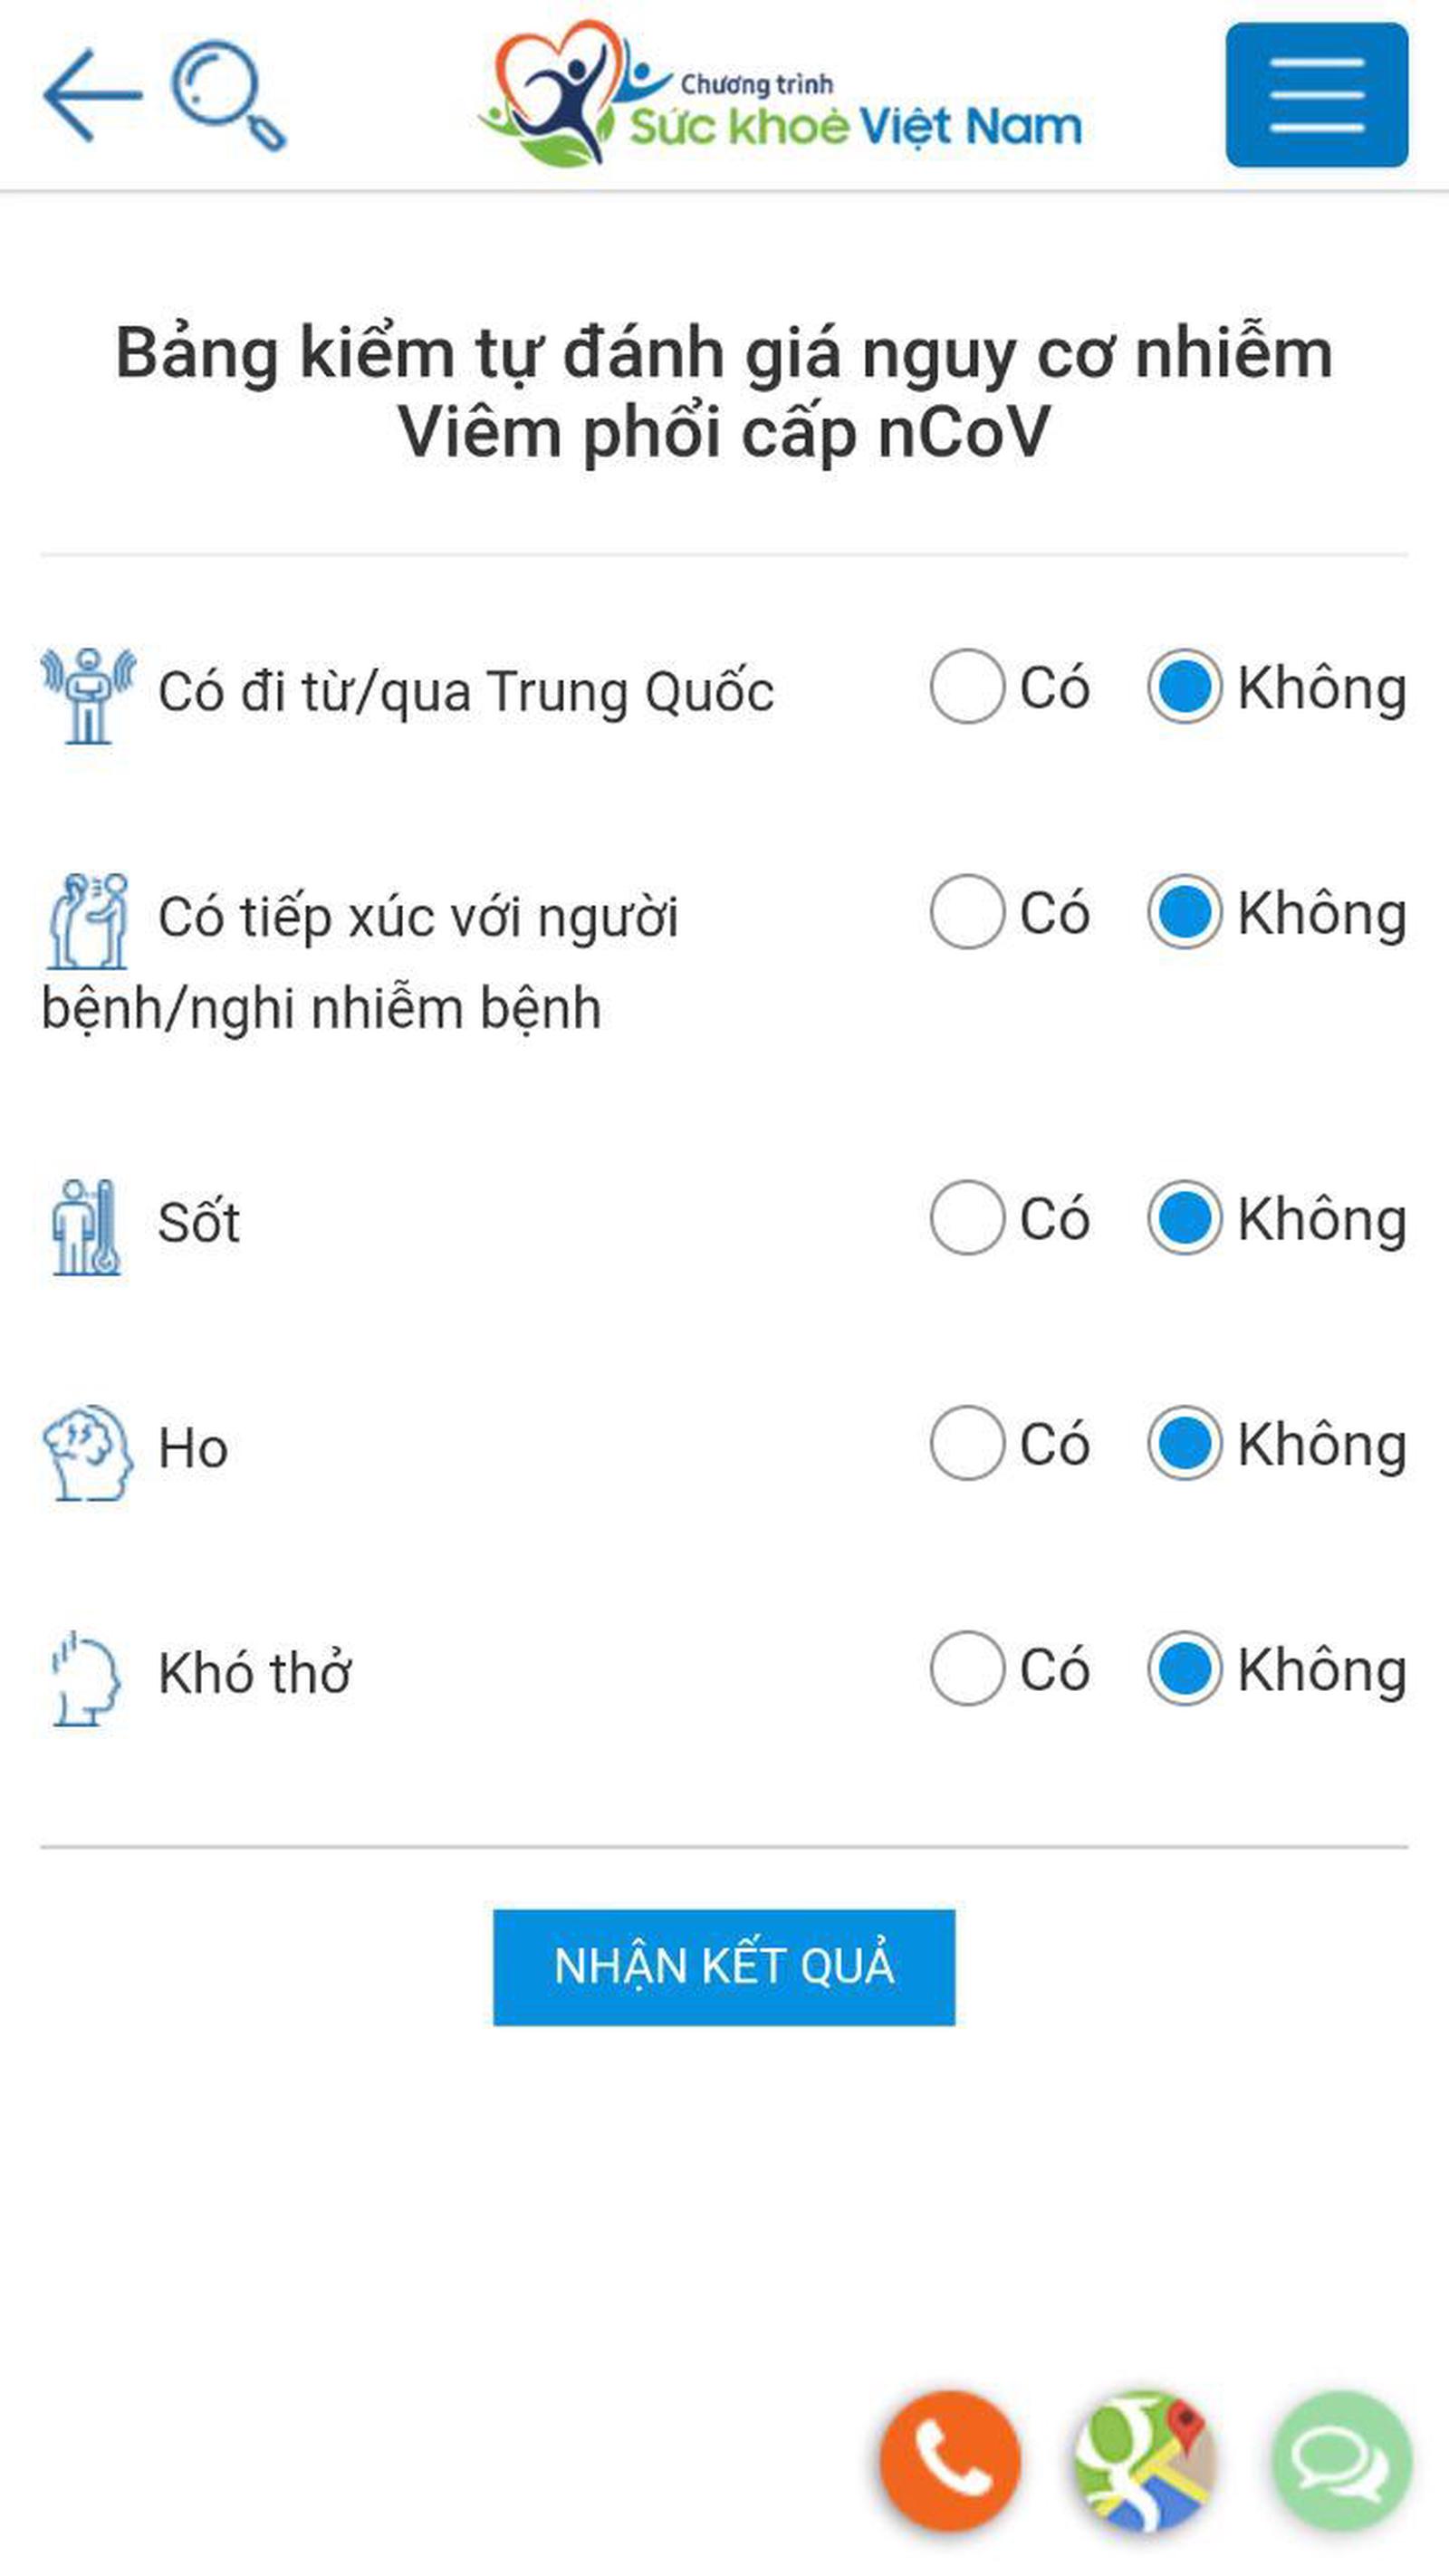The image size is (1449, 2576).
Task: Click the Khó thở breathing icon
Action: click(x=86, y=1678)
